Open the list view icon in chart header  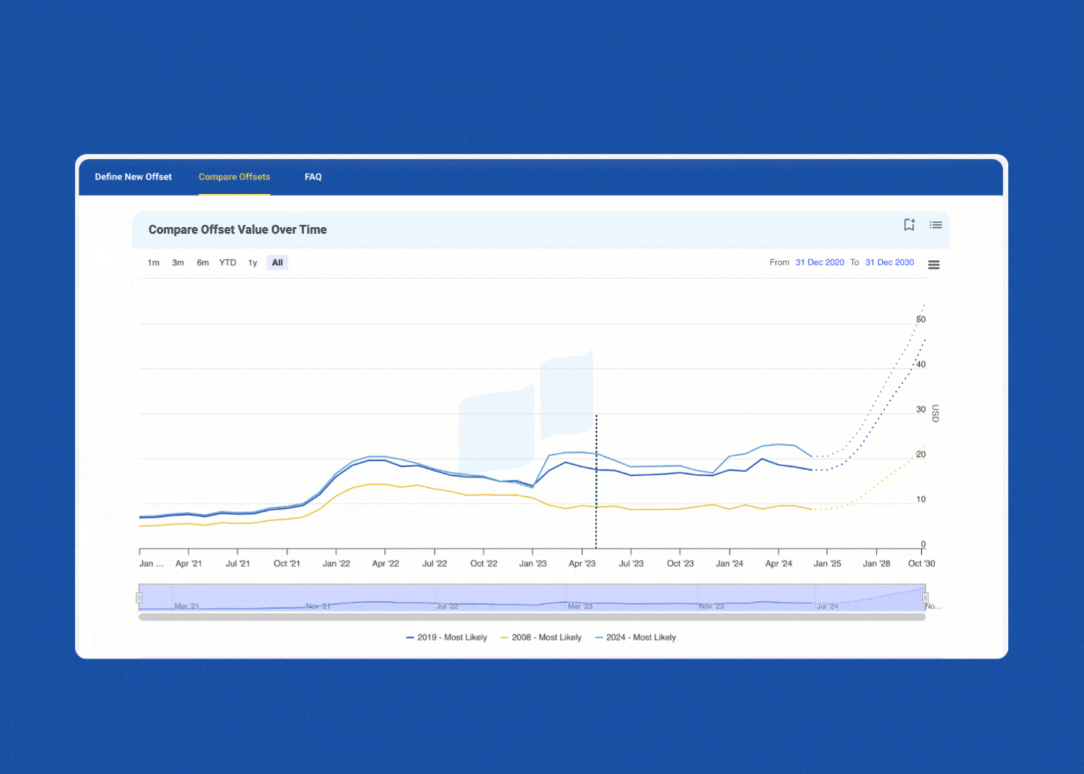click(935, 225)
